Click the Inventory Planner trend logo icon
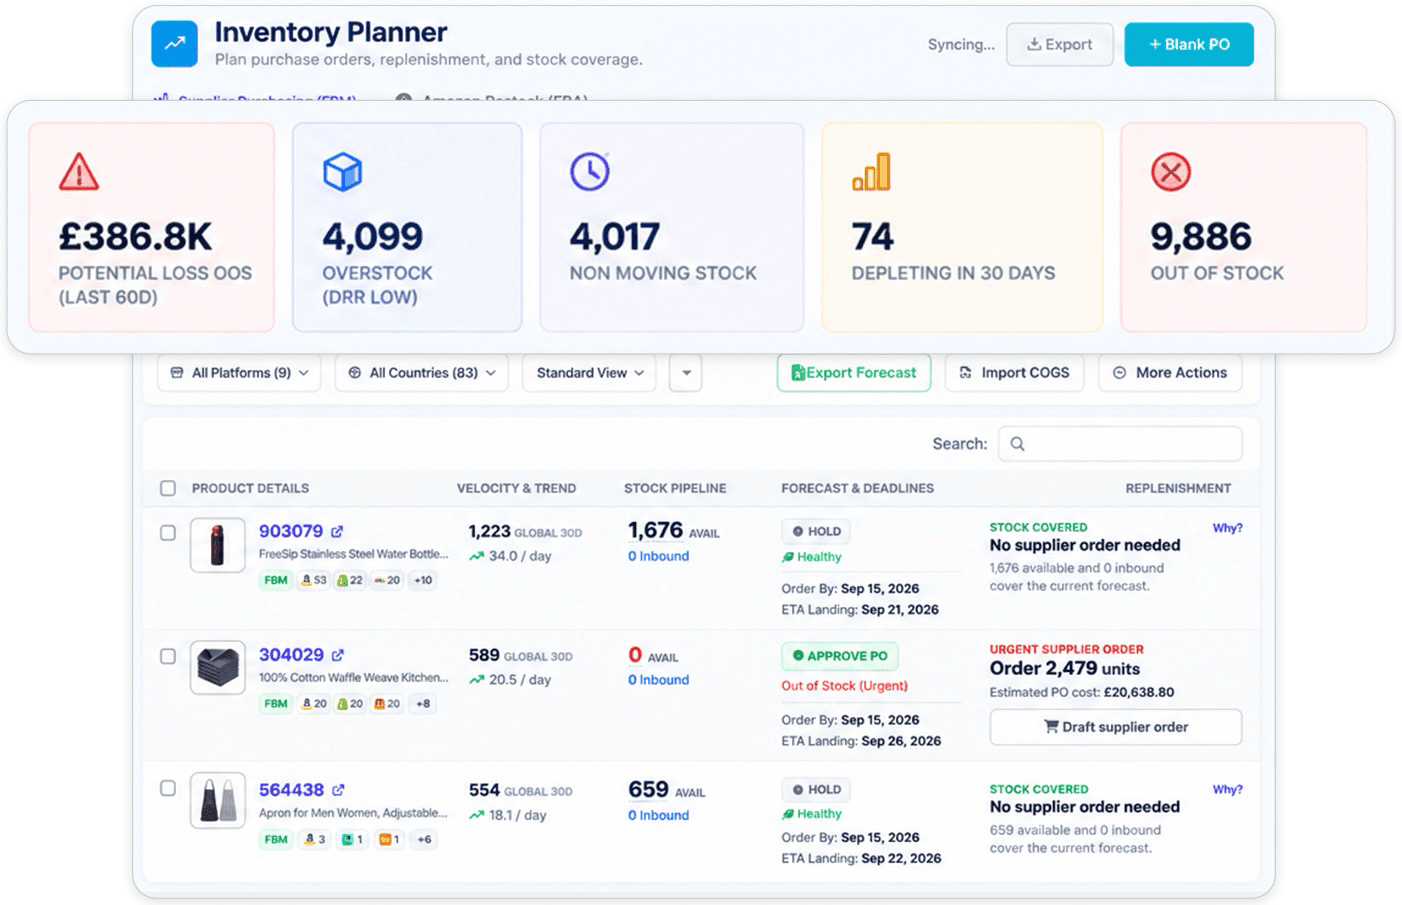This screenshot has width=1402, height=905. click(175, 44)
